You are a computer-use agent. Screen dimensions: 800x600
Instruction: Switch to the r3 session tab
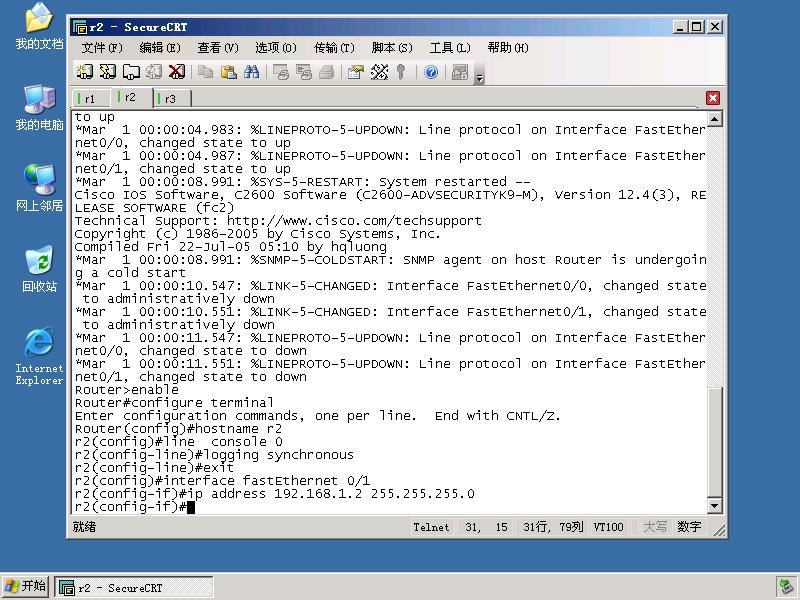tap(170, 98)
